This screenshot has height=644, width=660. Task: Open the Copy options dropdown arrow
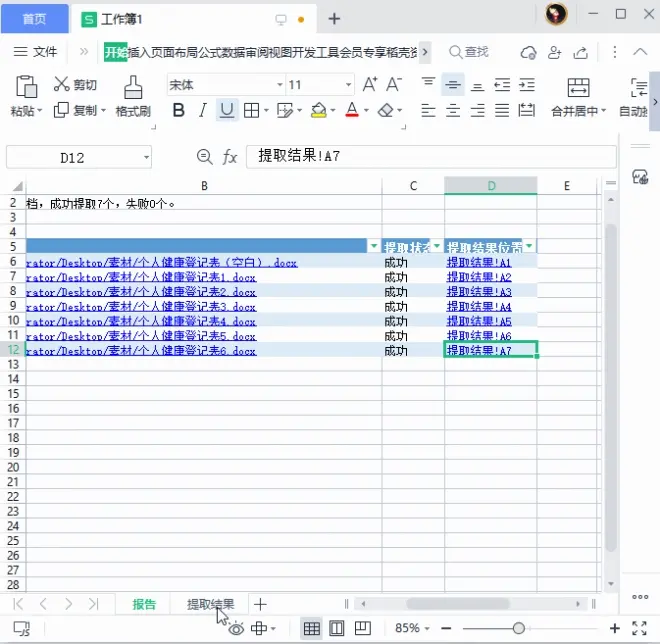tap(103, 111)
